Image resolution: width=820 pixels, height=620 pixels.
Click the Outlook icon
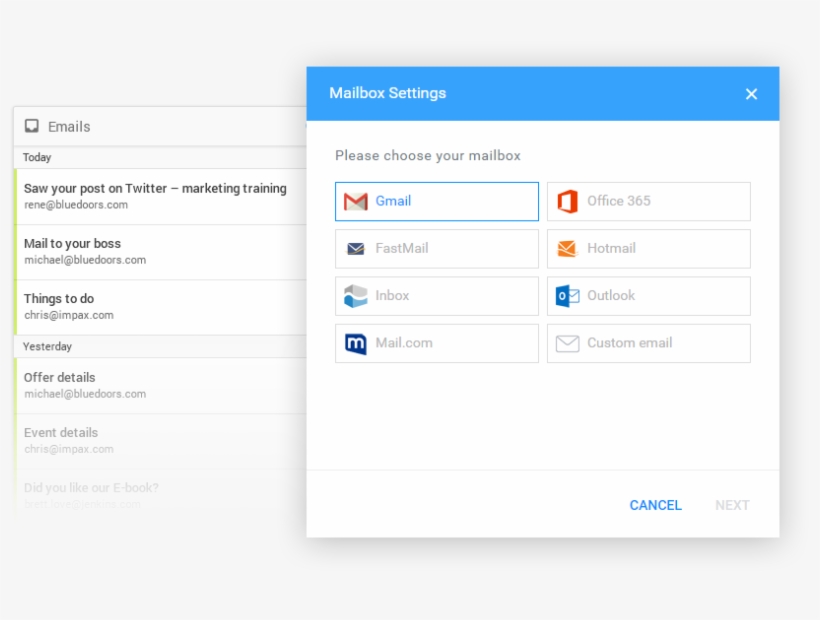(x=567, y=295)
